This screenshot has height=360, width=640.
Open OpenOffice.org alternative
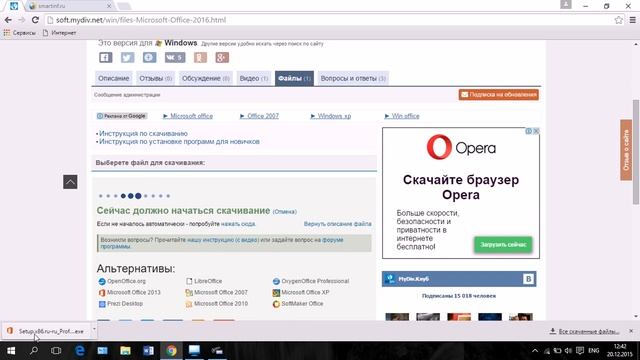coord(126,281)
